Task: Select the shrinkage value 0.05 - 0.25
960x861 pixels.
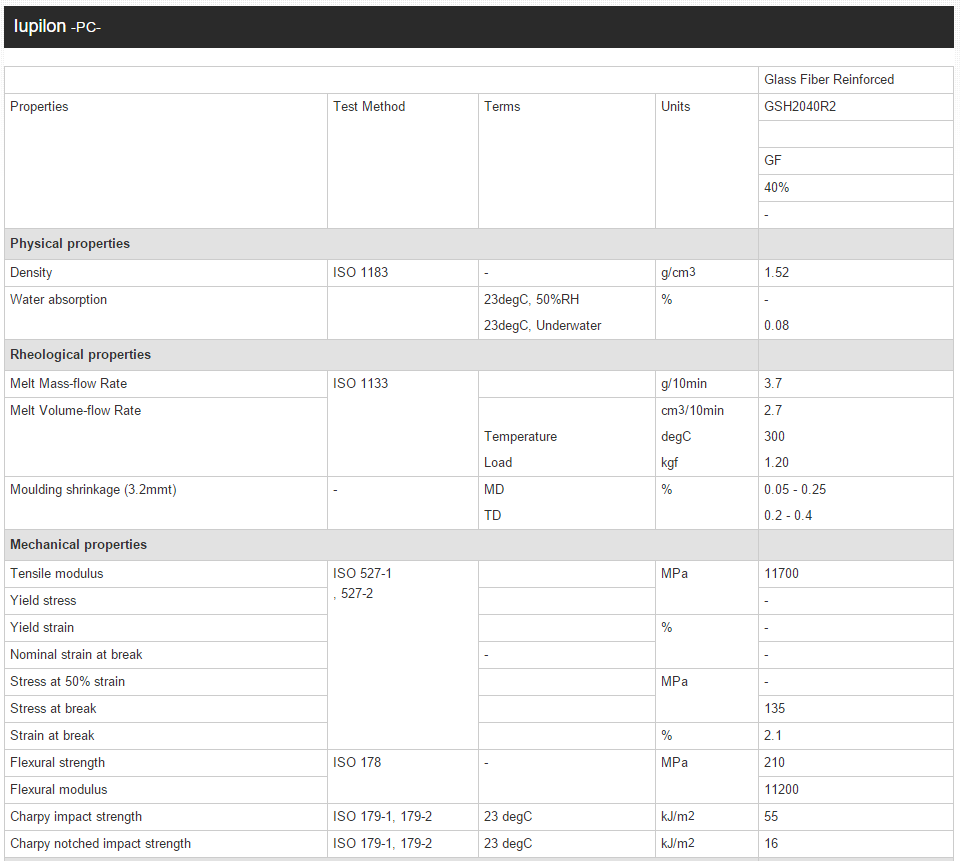Action: point(795,490)
